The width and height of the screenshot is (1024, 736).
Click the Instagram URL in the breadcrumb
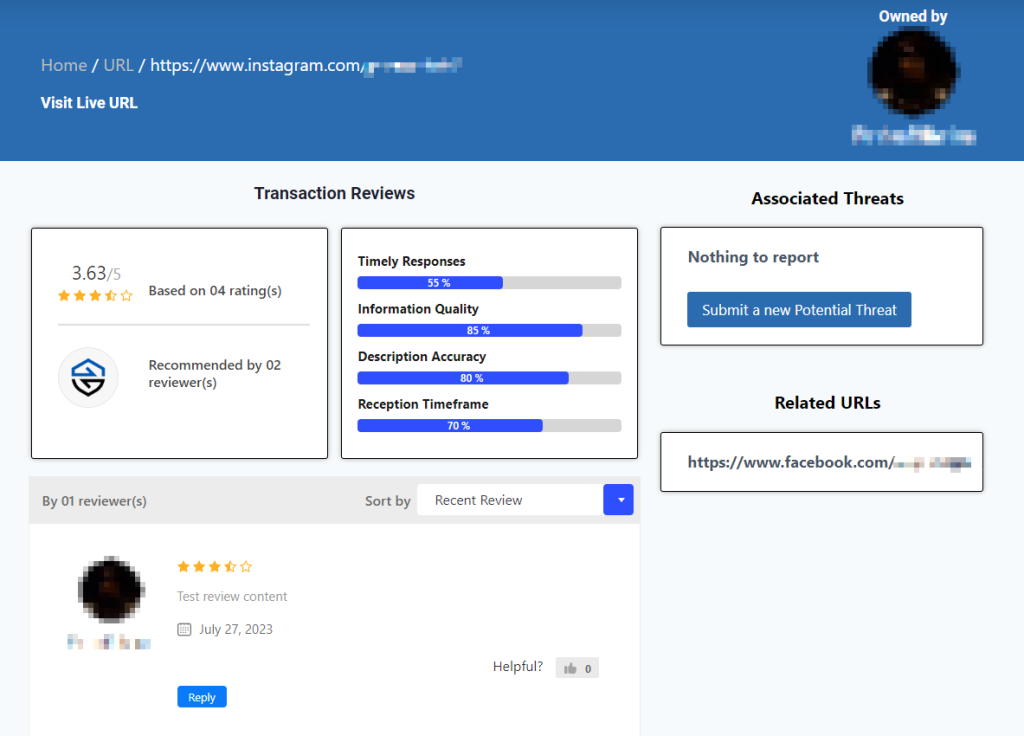[x=306, y=65]
